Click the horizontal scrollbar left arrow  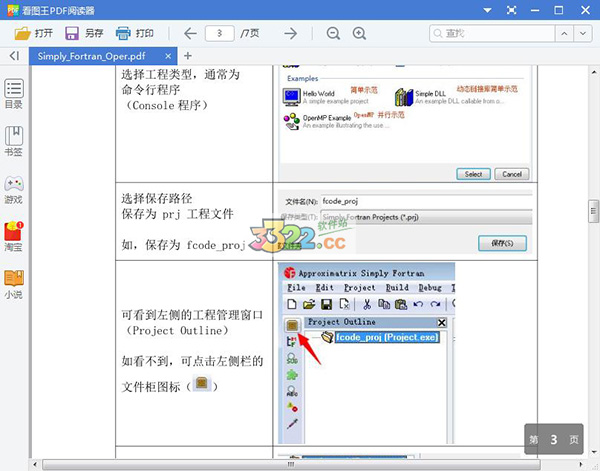(x=35, y=464)
